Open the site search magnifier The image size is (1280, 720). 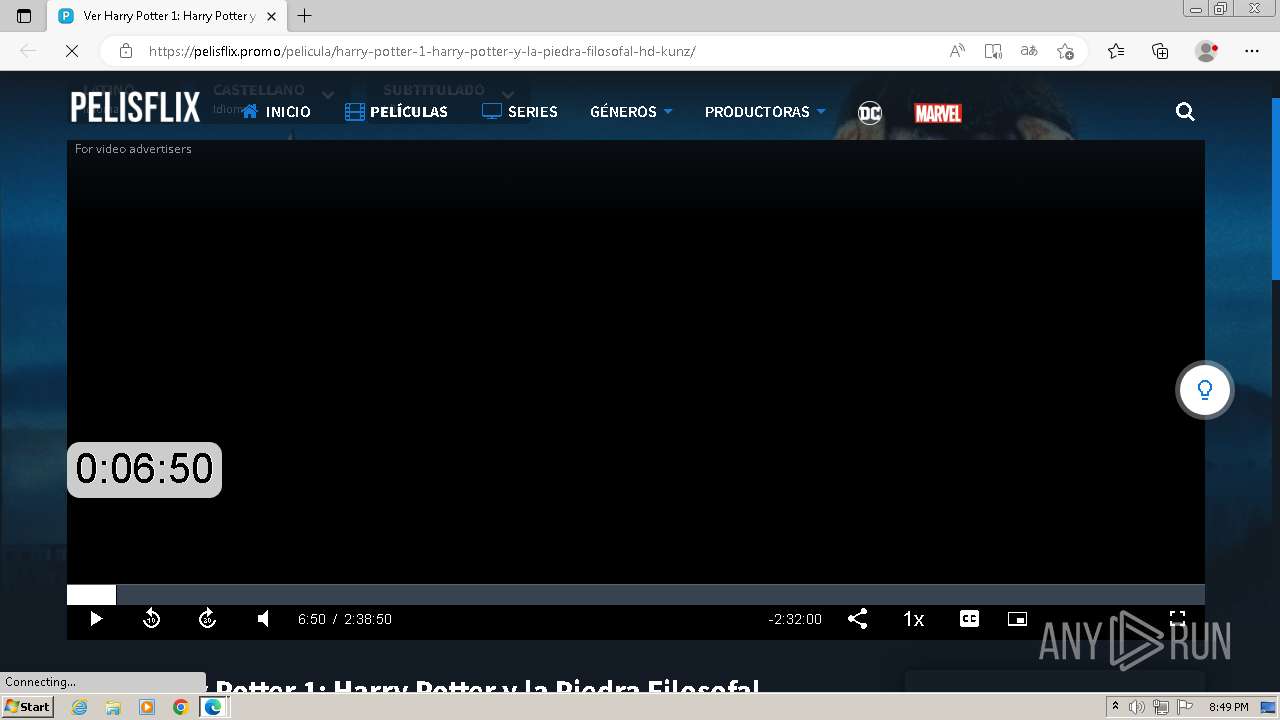point(1185,112)
